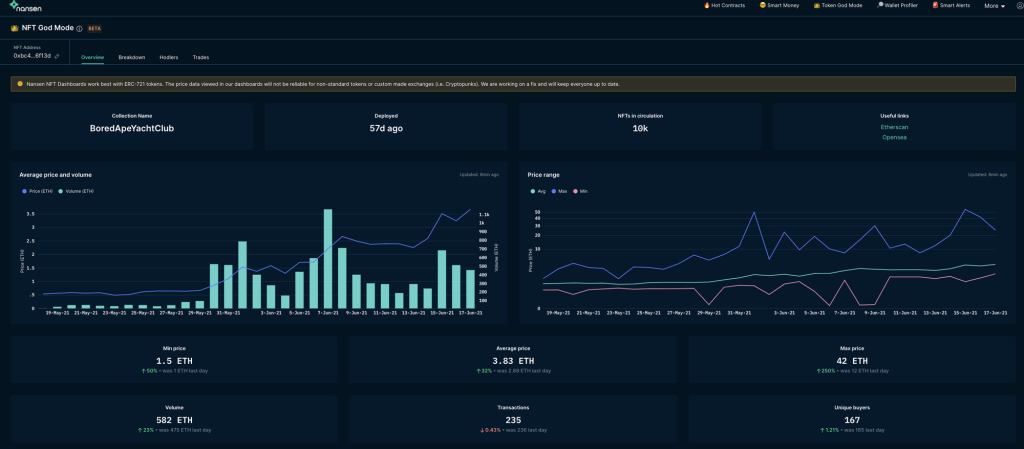Switch to the Hodlers tab
The height and width of the screenshot is (449, 1024).
coord(168,57)
